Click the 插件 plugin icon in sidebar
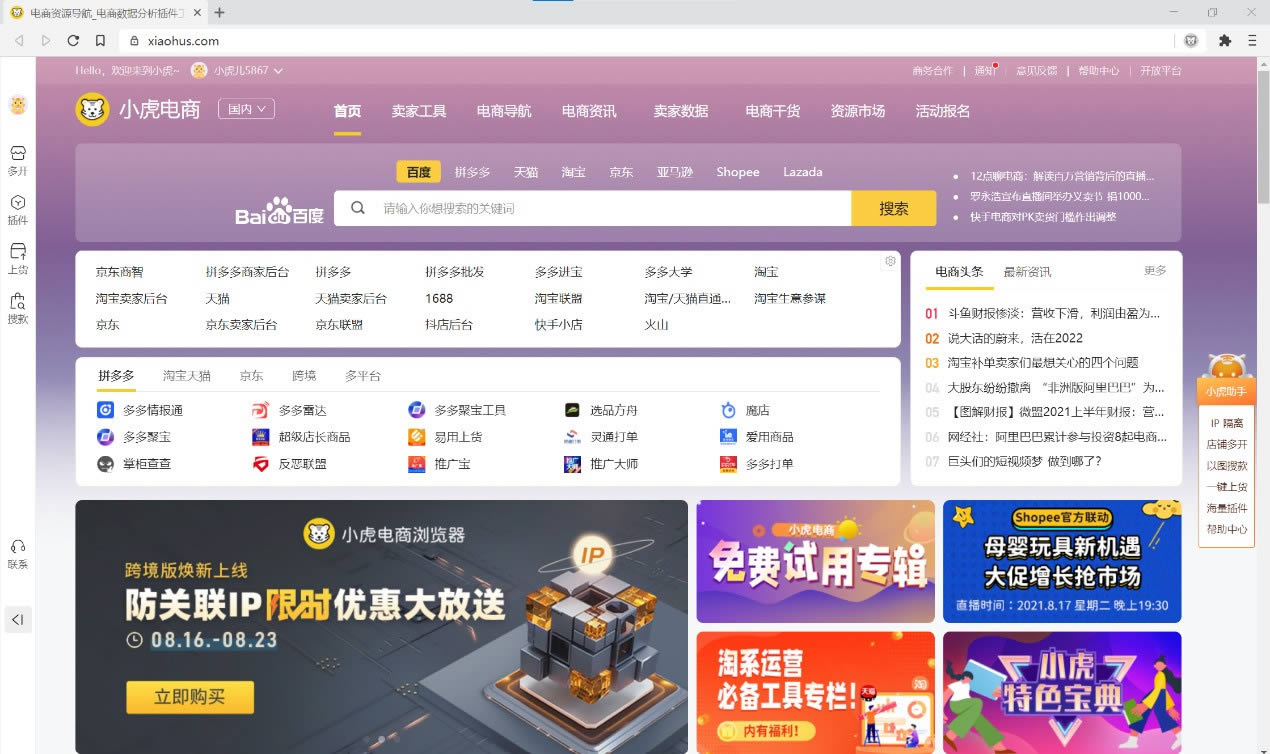 coord(17,202)
